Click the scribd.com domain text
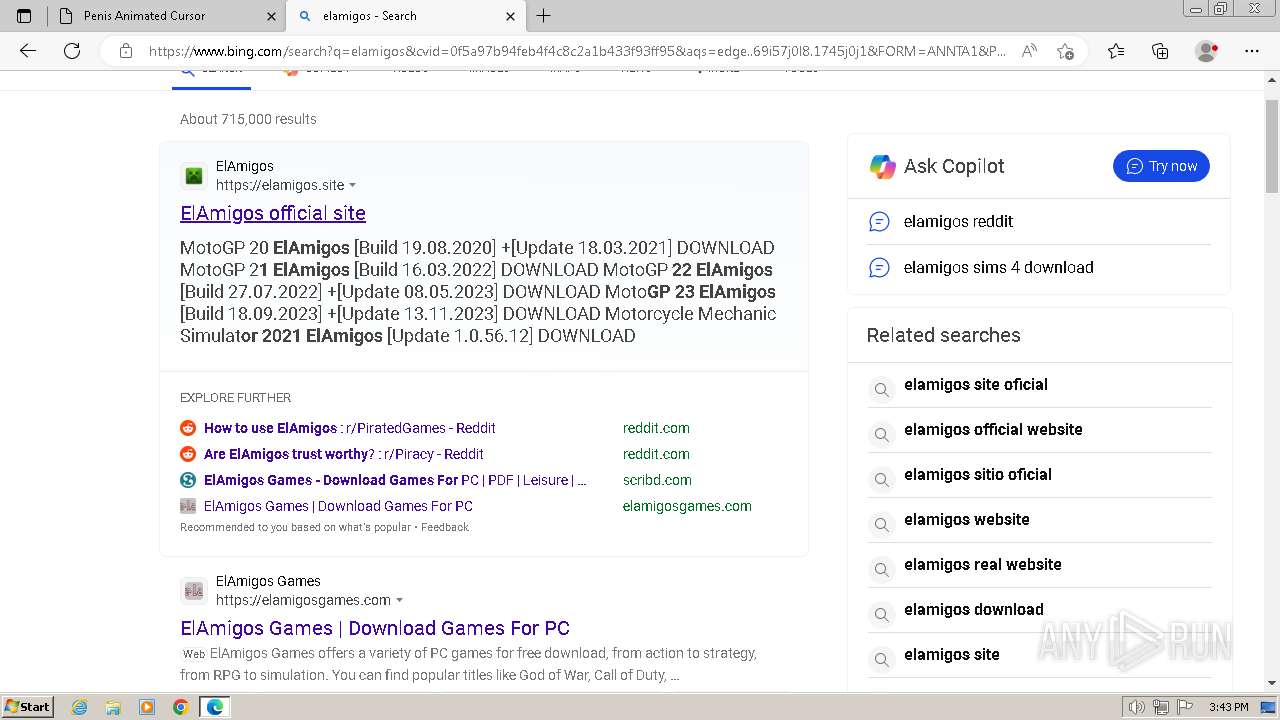 (657, 480)
